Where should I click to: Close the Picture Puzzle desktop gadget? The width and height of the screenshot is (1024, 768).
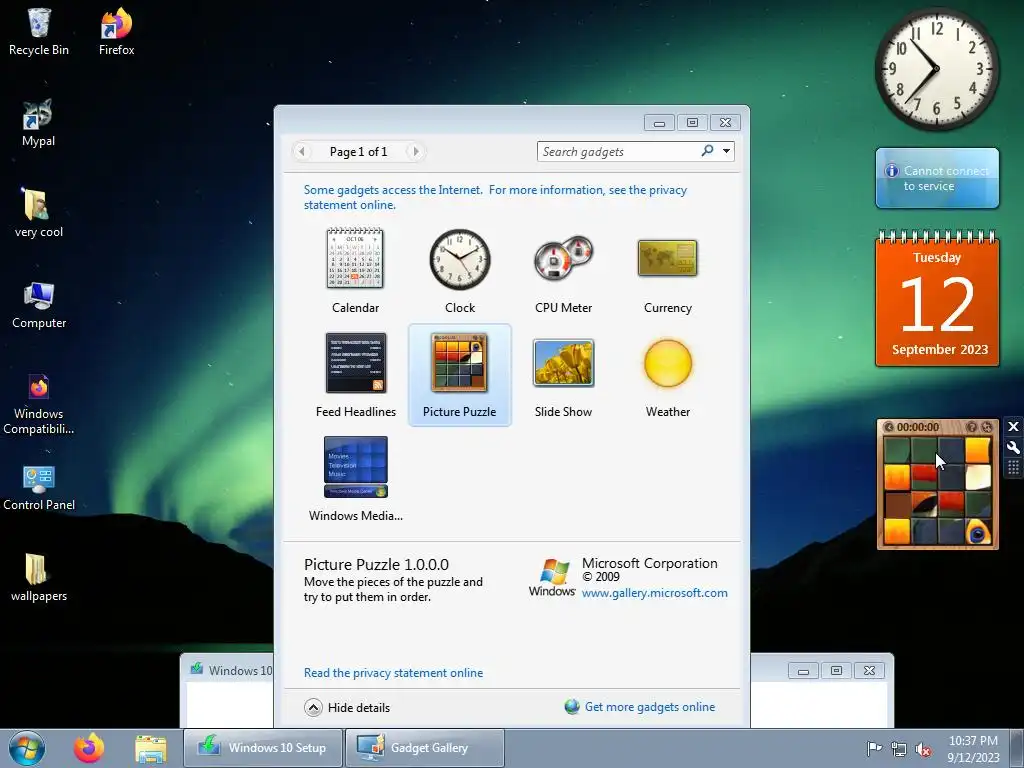pyautogui.click(x=1013, y=426)
